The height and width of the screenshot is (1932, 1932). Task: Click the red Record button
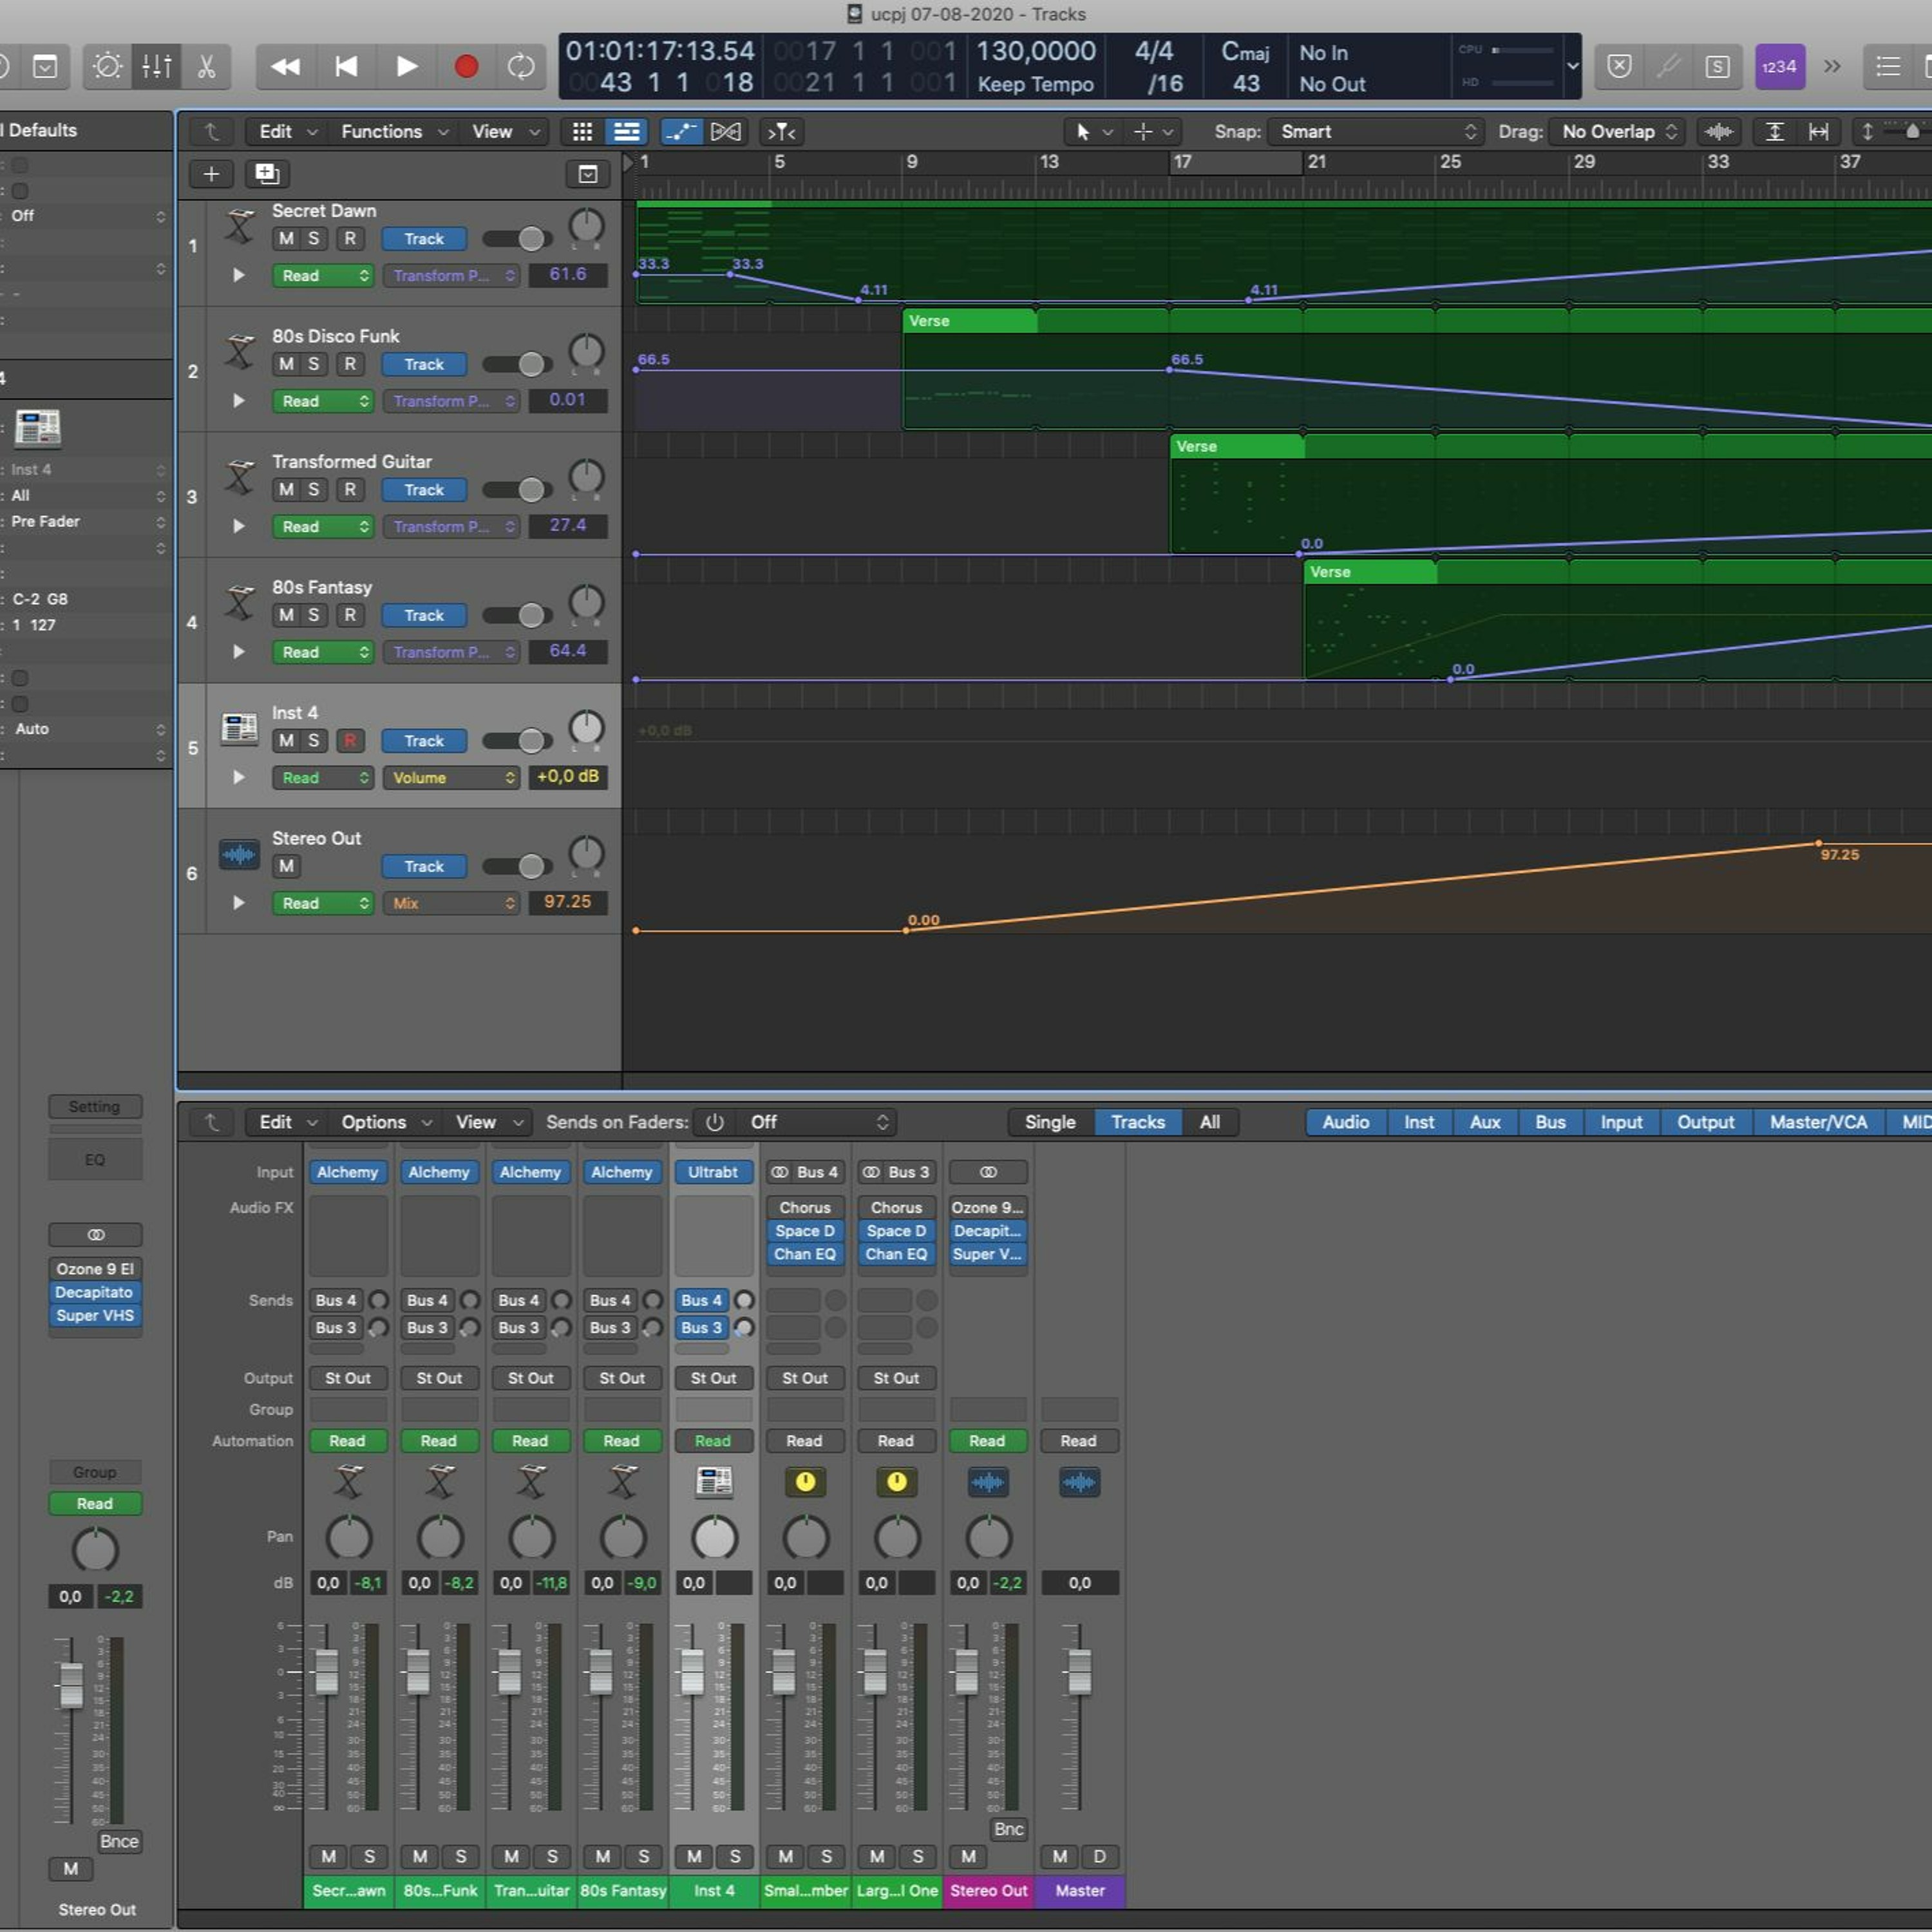coord(465,66)
